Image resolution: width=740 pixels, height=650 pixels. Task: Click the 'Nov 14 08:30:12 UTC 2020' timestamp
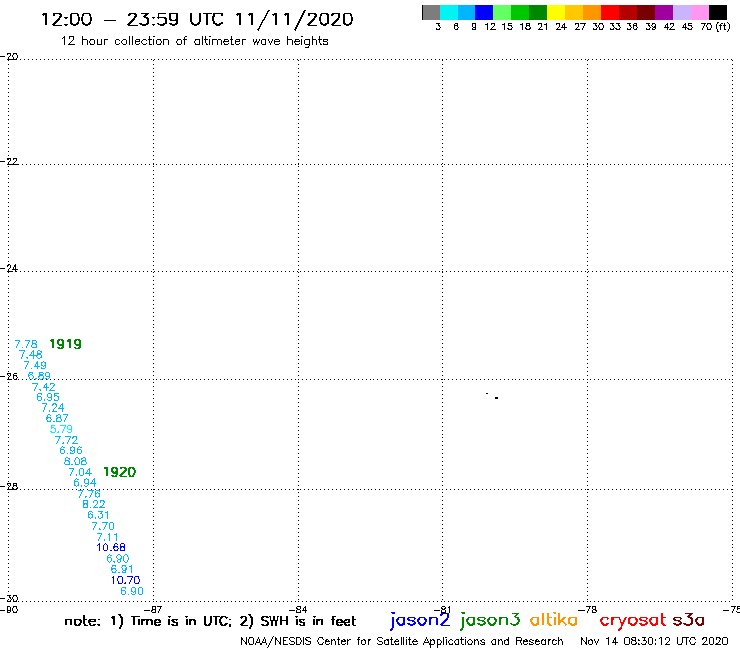coord(654,641)
